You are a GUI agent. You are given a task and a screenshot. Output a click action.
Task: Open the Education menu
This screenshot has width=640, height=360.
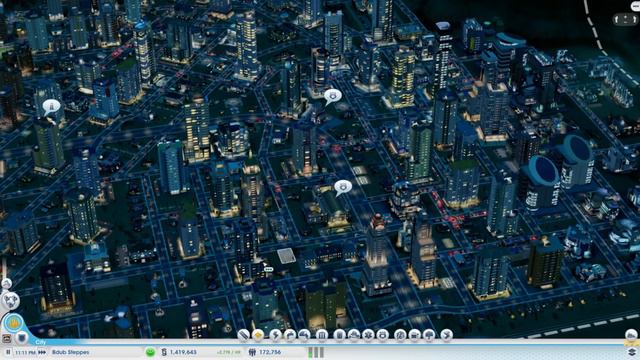[400, 335]
